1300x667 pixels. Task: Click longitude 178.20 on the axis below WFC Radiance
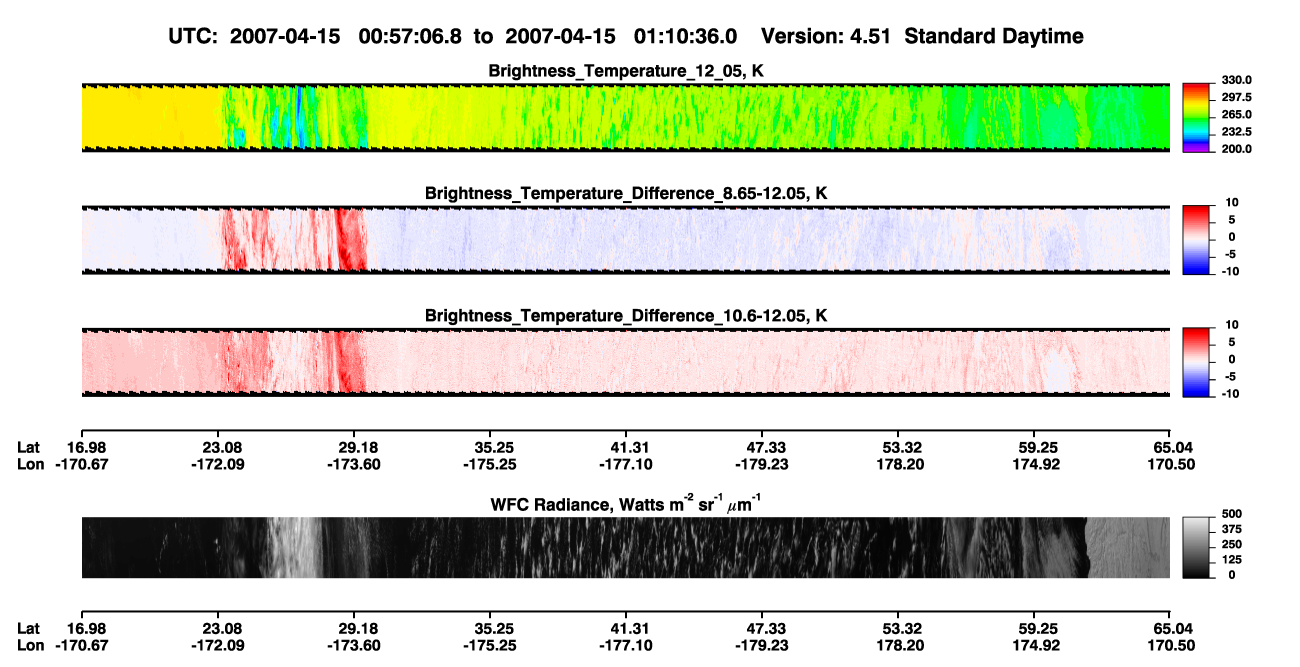901,645
